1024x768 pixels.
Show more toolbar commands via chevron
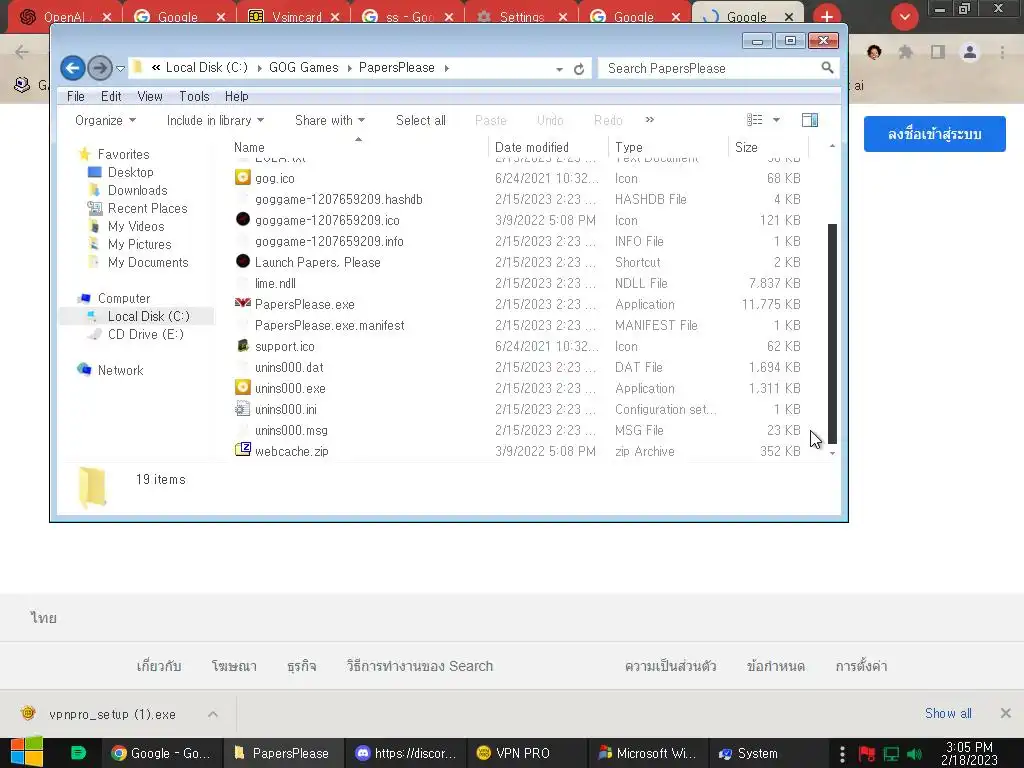649,120
